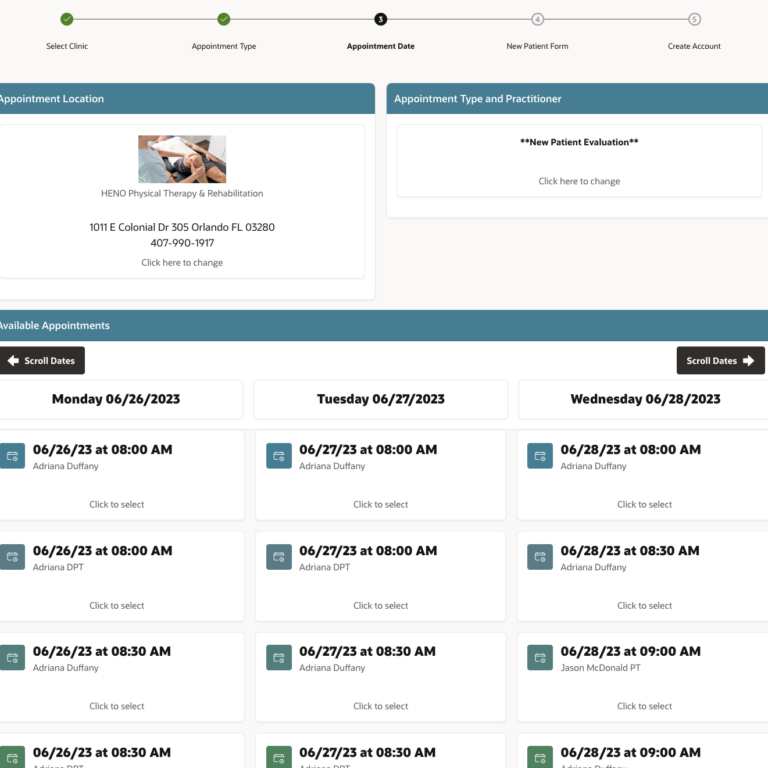The width and height of the screenshot is (768, 768).
Task: Click to select 06/26/23 08:30 AM Adriana Duffany
Action: [x=117, y=706]
